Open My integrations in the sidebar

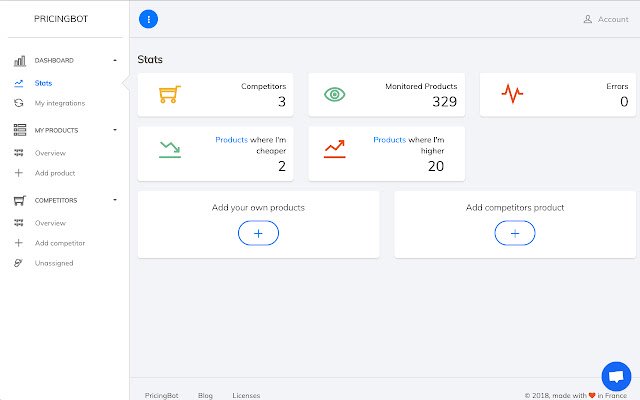point(60,103)
